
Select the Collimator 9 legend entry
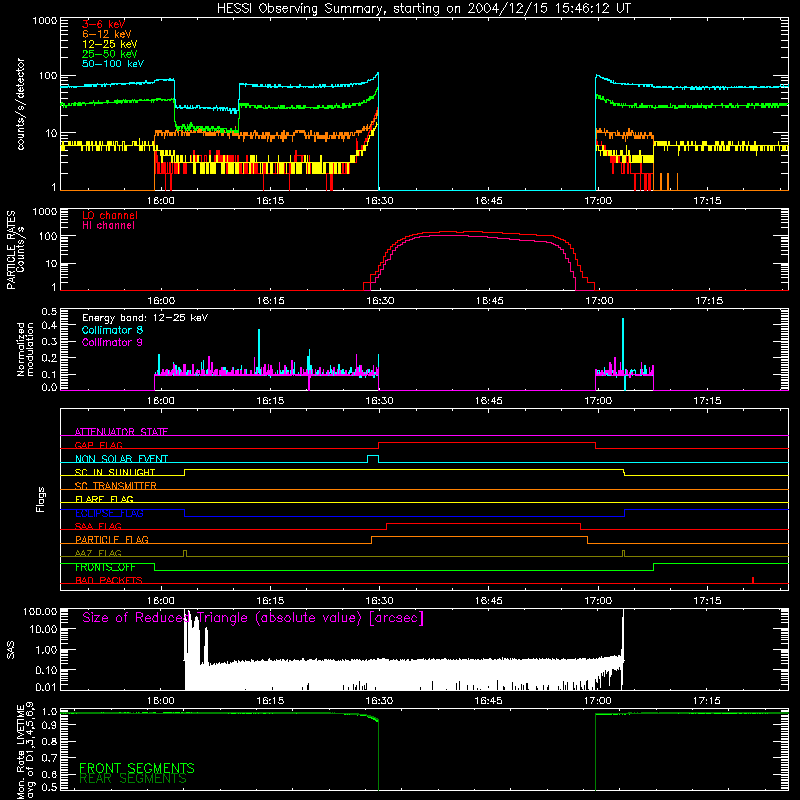[112, 342]
